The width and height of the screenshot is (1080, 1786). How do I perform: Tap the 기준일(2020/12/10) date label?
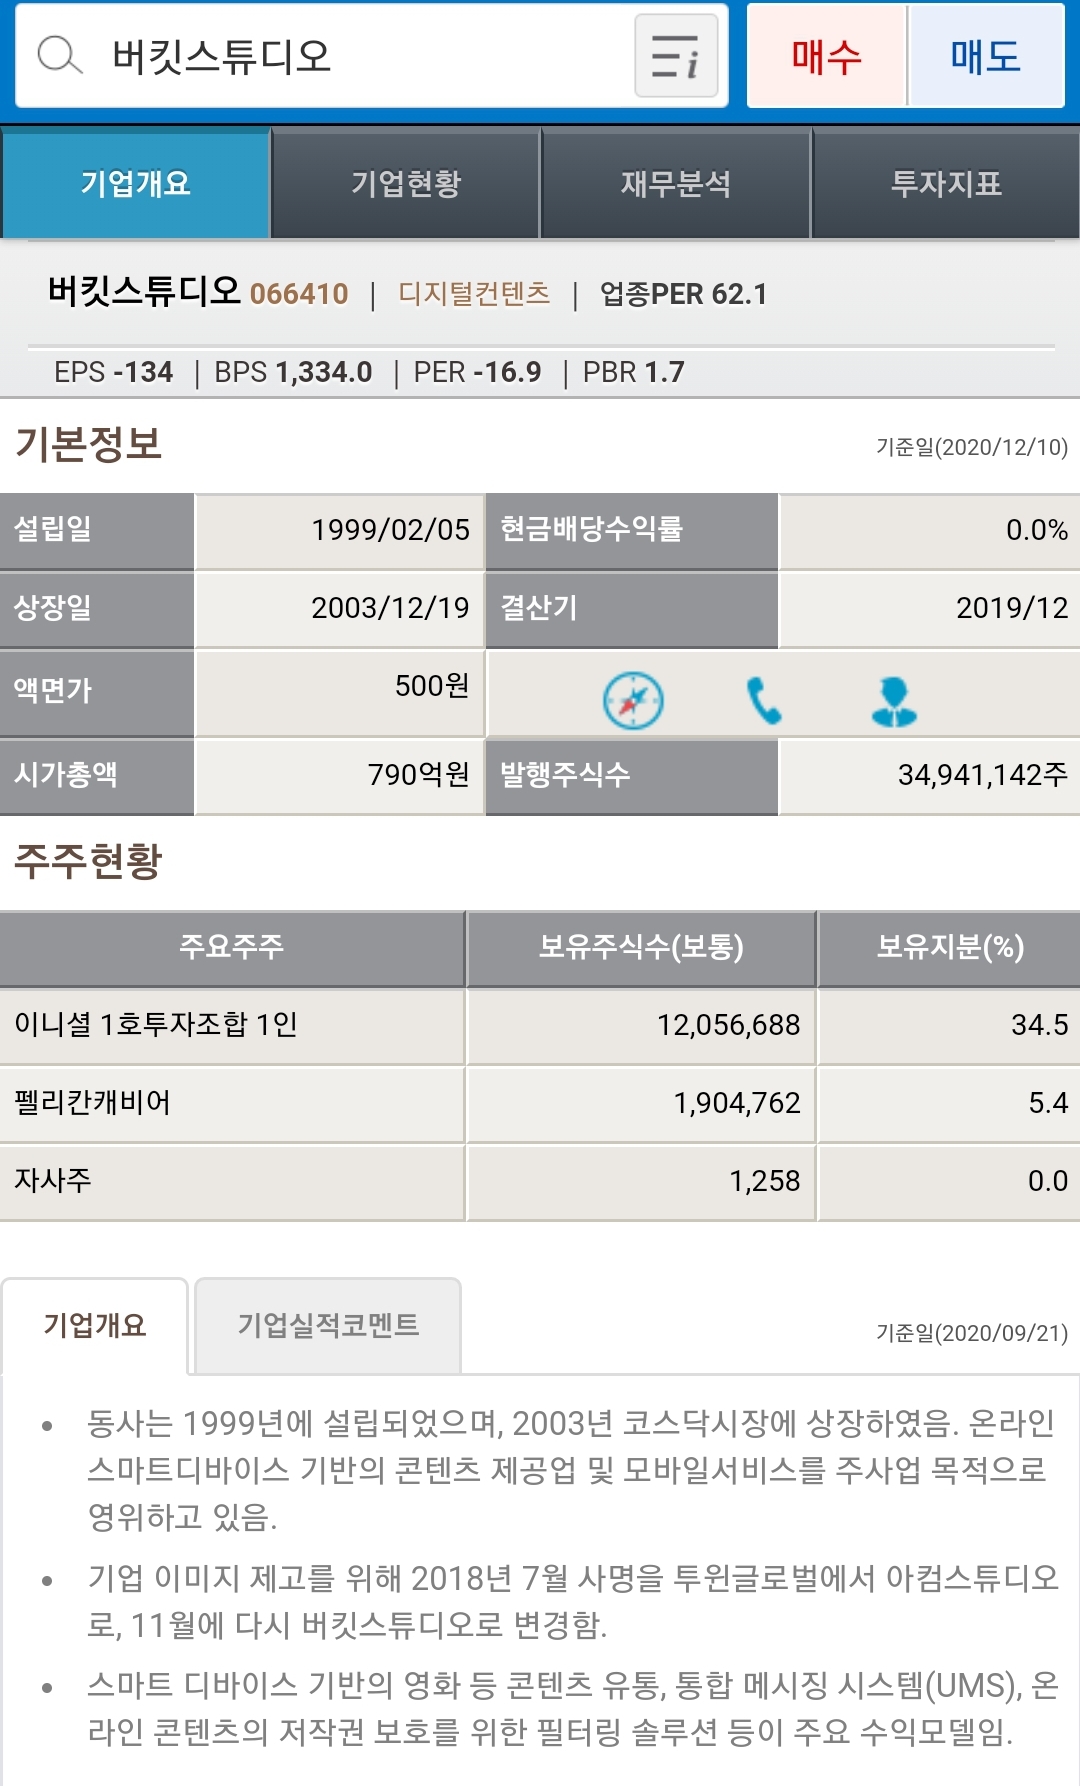pos(972,447)
